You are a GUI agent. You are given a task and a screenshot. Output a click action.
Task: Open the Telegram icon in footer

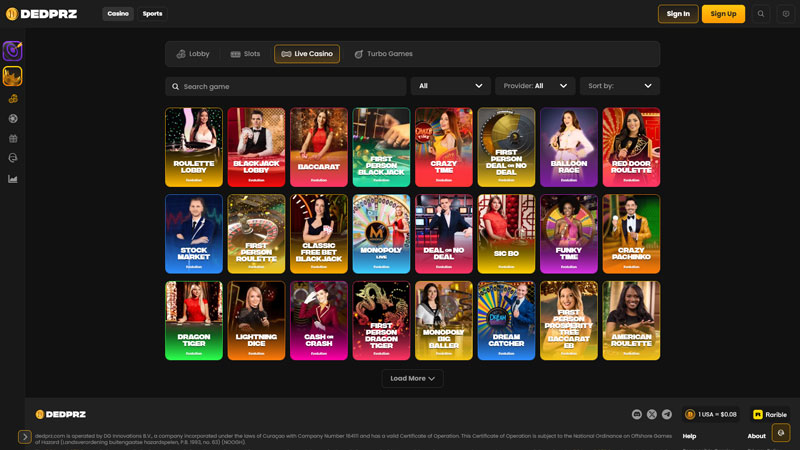tap(667, 414)
